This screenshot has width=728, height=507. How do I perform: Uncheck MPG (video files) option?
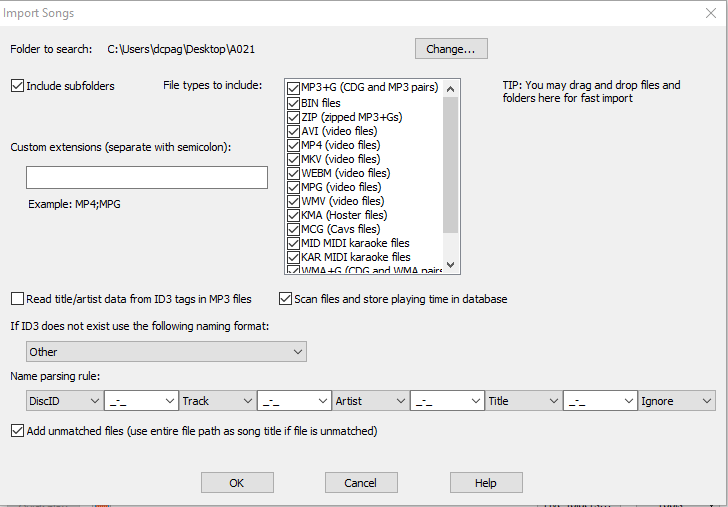tap(293, 187)
